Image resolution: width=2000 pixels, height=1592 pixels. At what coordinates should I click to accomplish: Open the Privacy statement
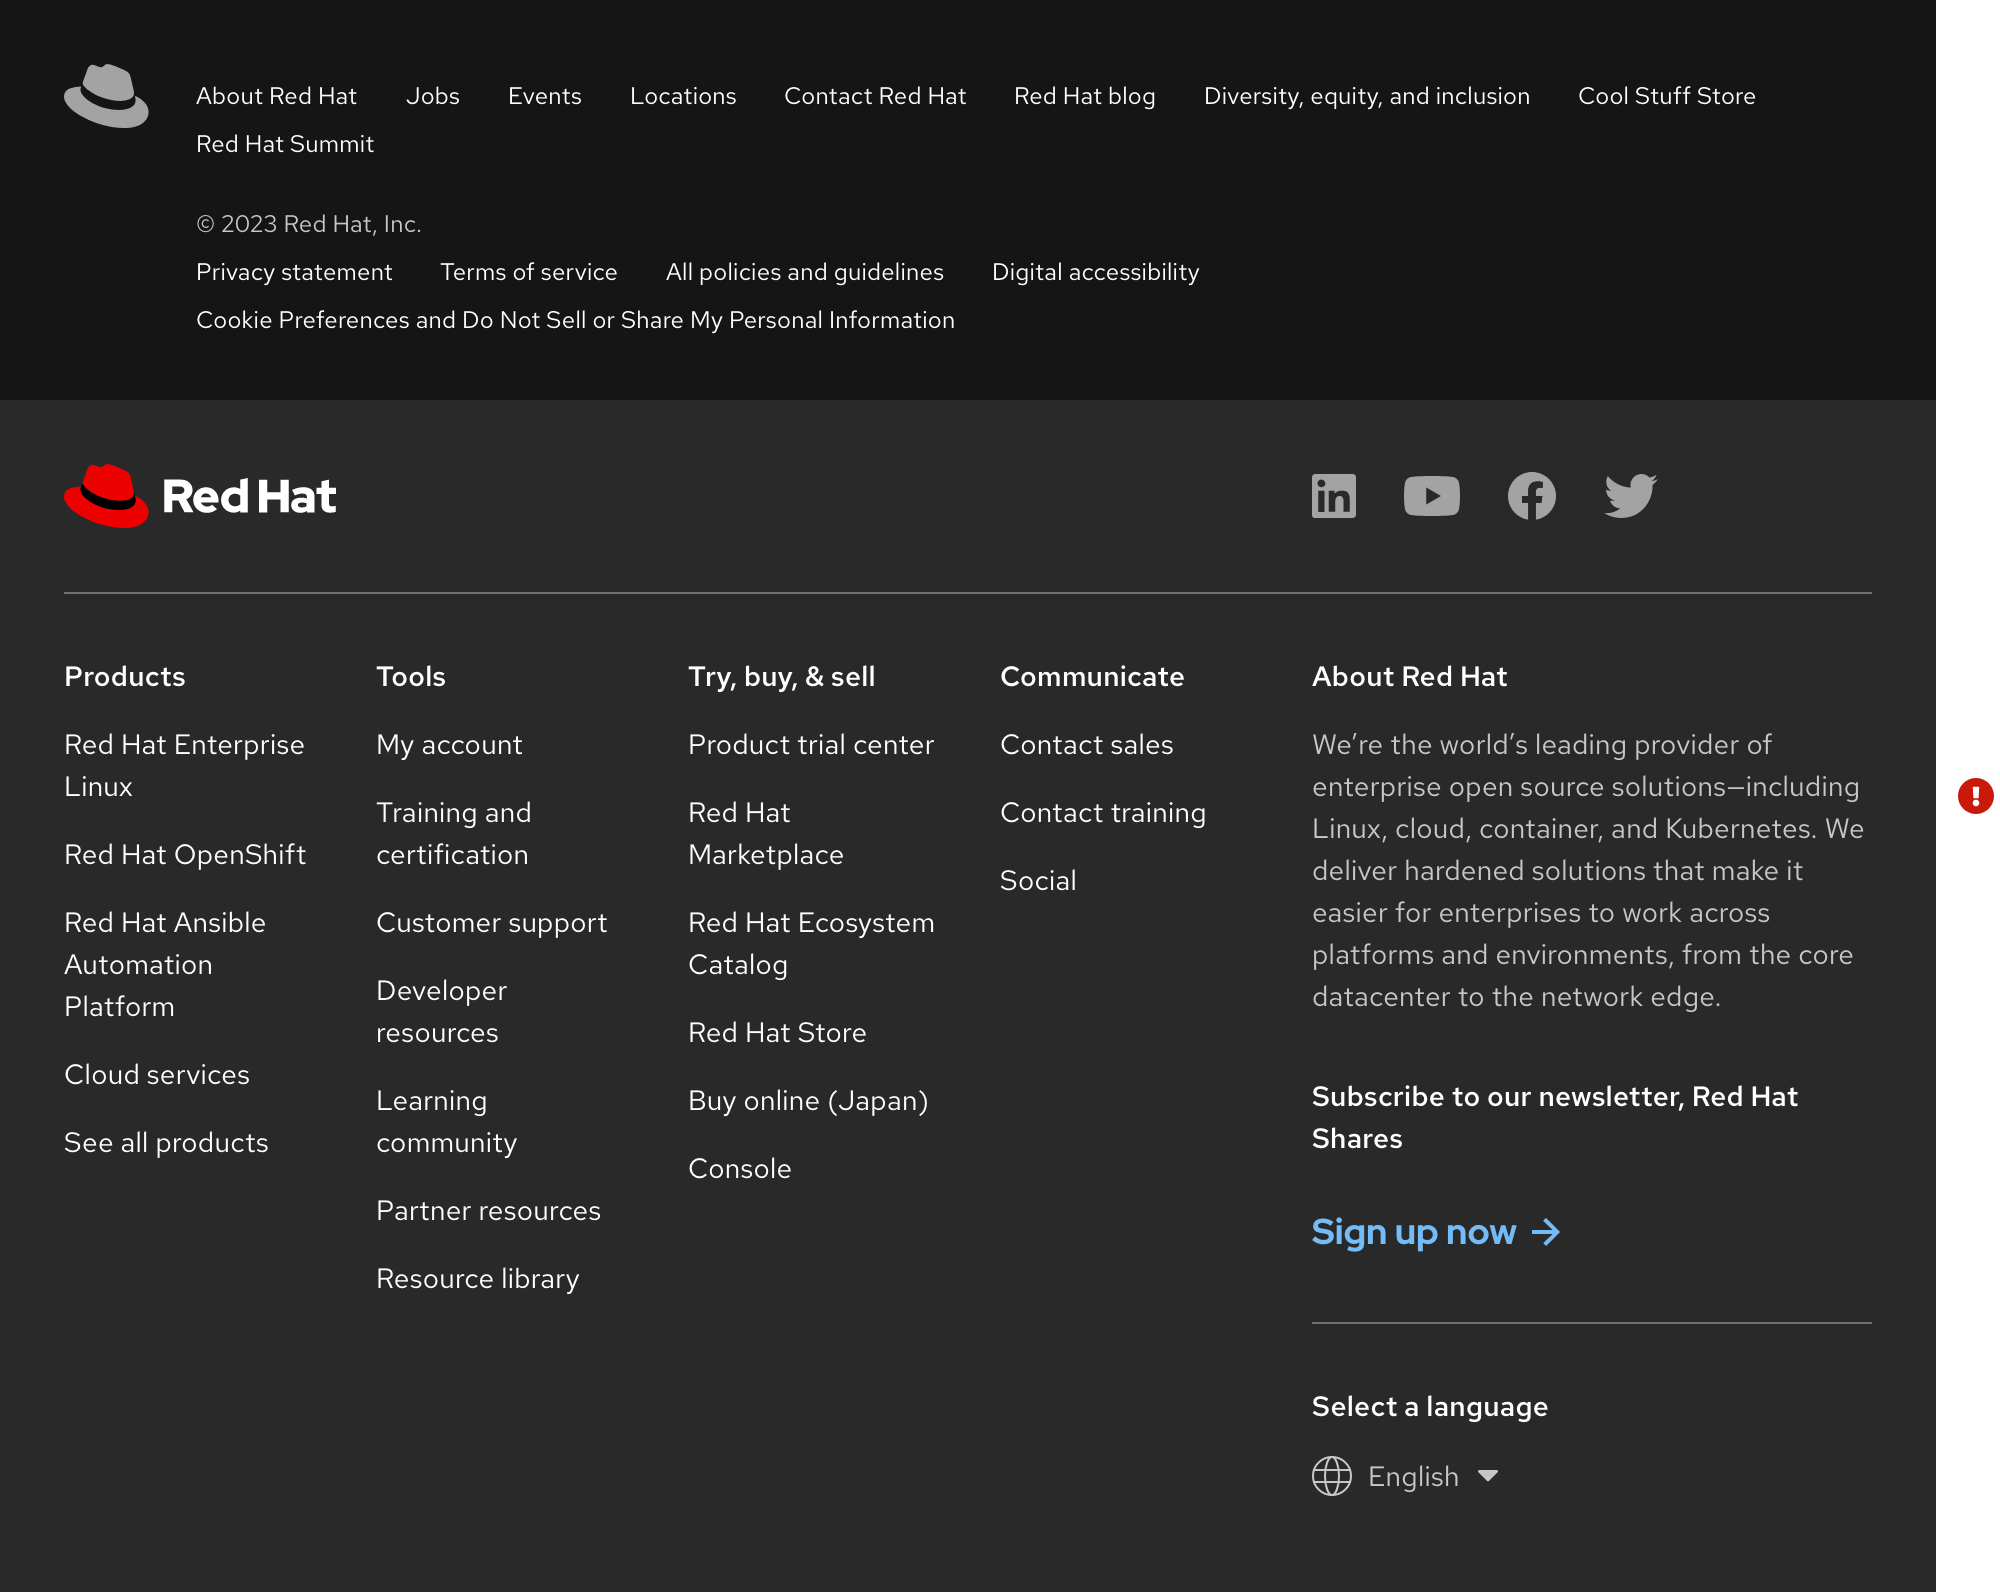[294, 271]
